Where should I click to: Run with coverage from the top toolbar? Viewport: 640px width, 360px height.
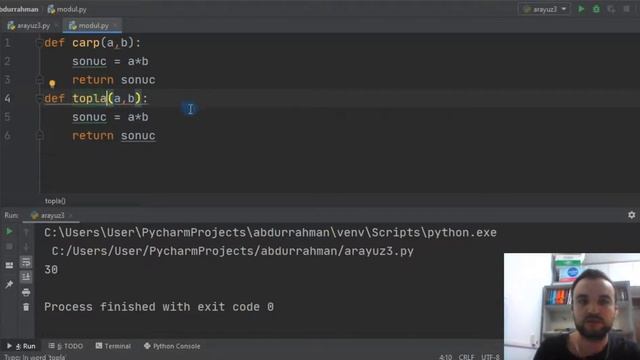[611, 9]
